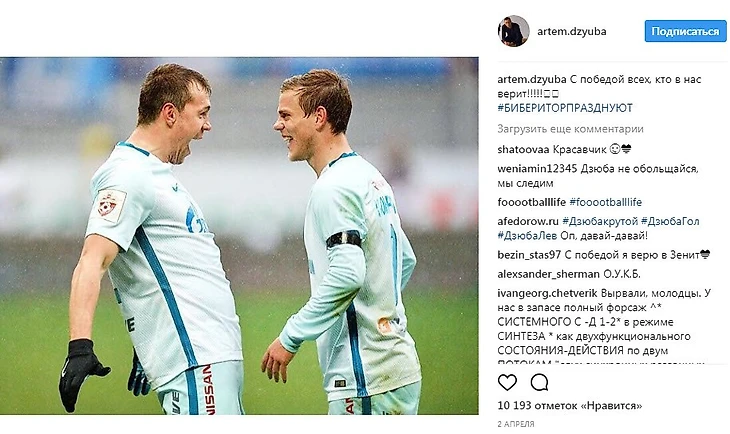Visit alexsander_sherman commenter profile
The image size is (730, 434).
[x=548, y=274]
